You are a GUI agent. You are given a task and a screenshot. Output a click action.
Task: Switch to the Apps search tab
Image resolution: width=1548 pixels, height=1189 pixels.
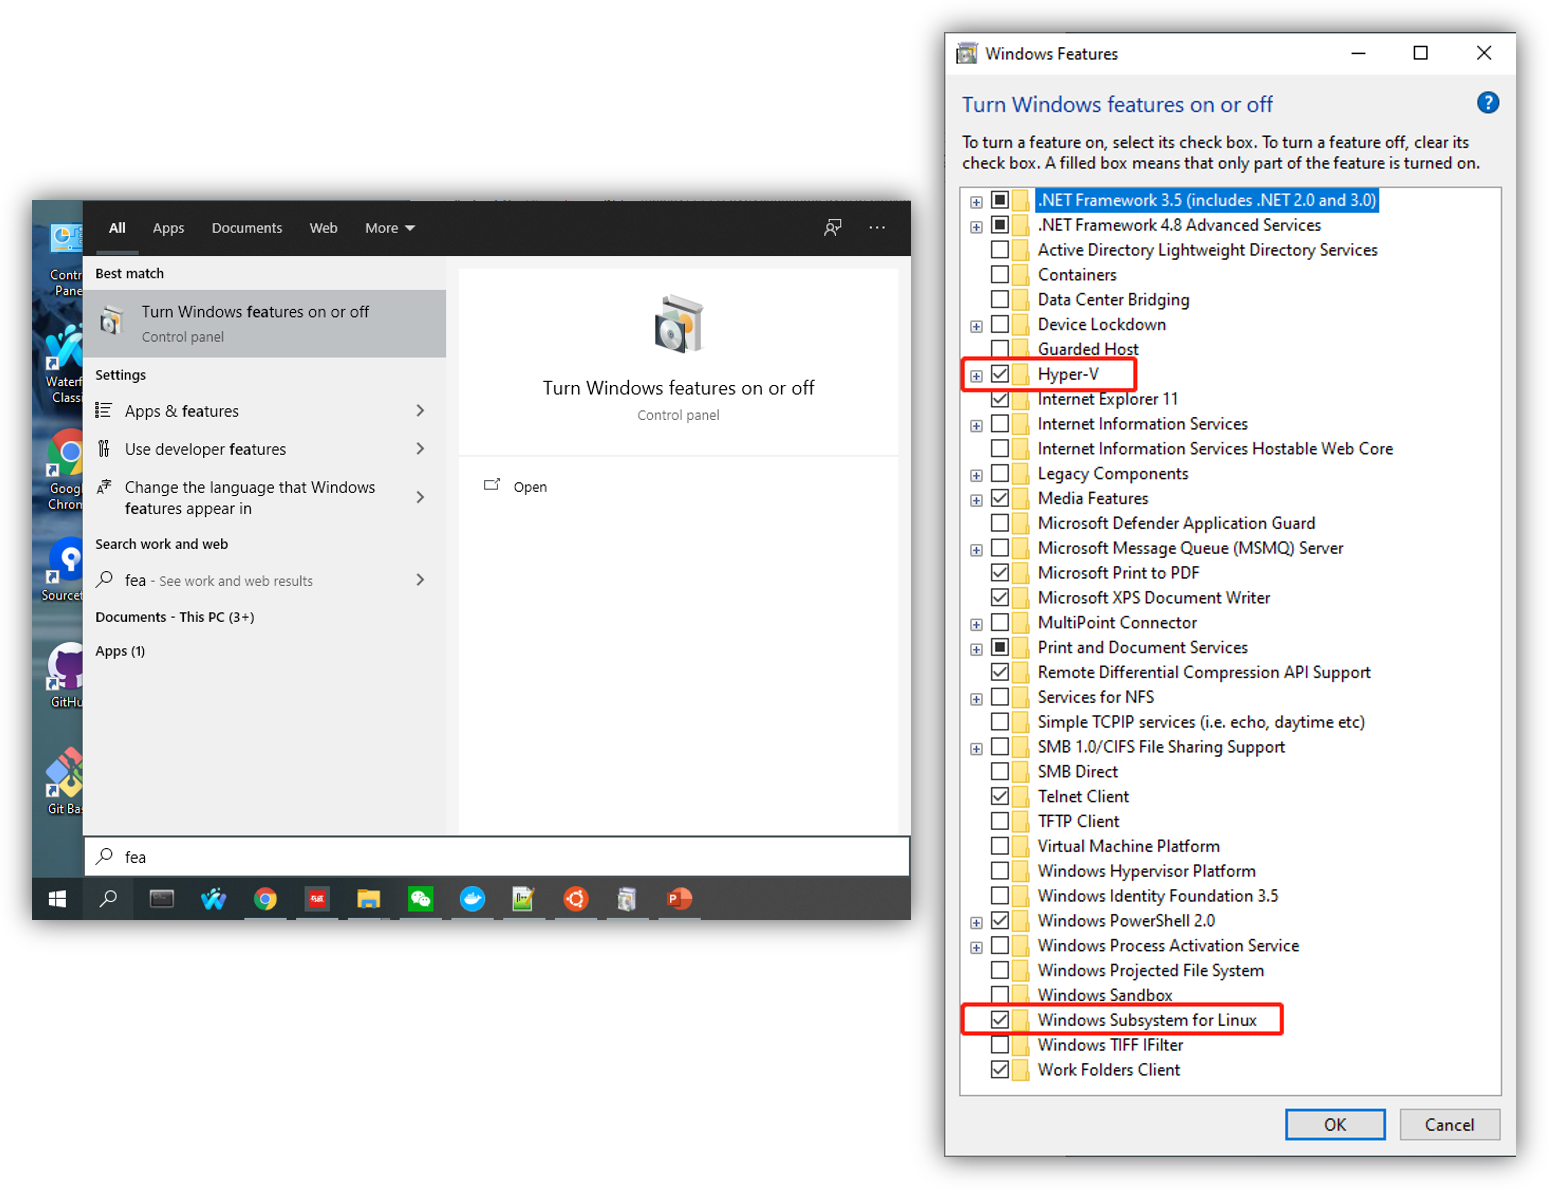[168, 228]
